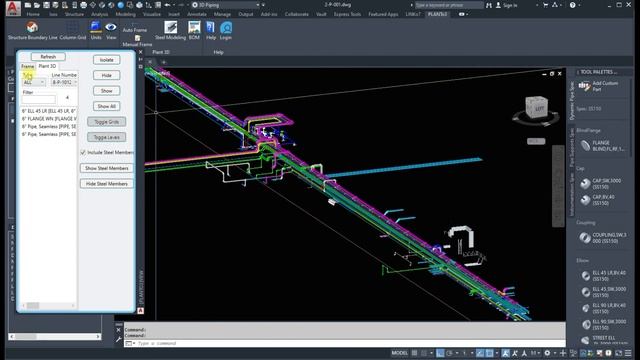Select the PLANTe3 ribbon tab
Screen dimensions: 640x360
[438, 14]
